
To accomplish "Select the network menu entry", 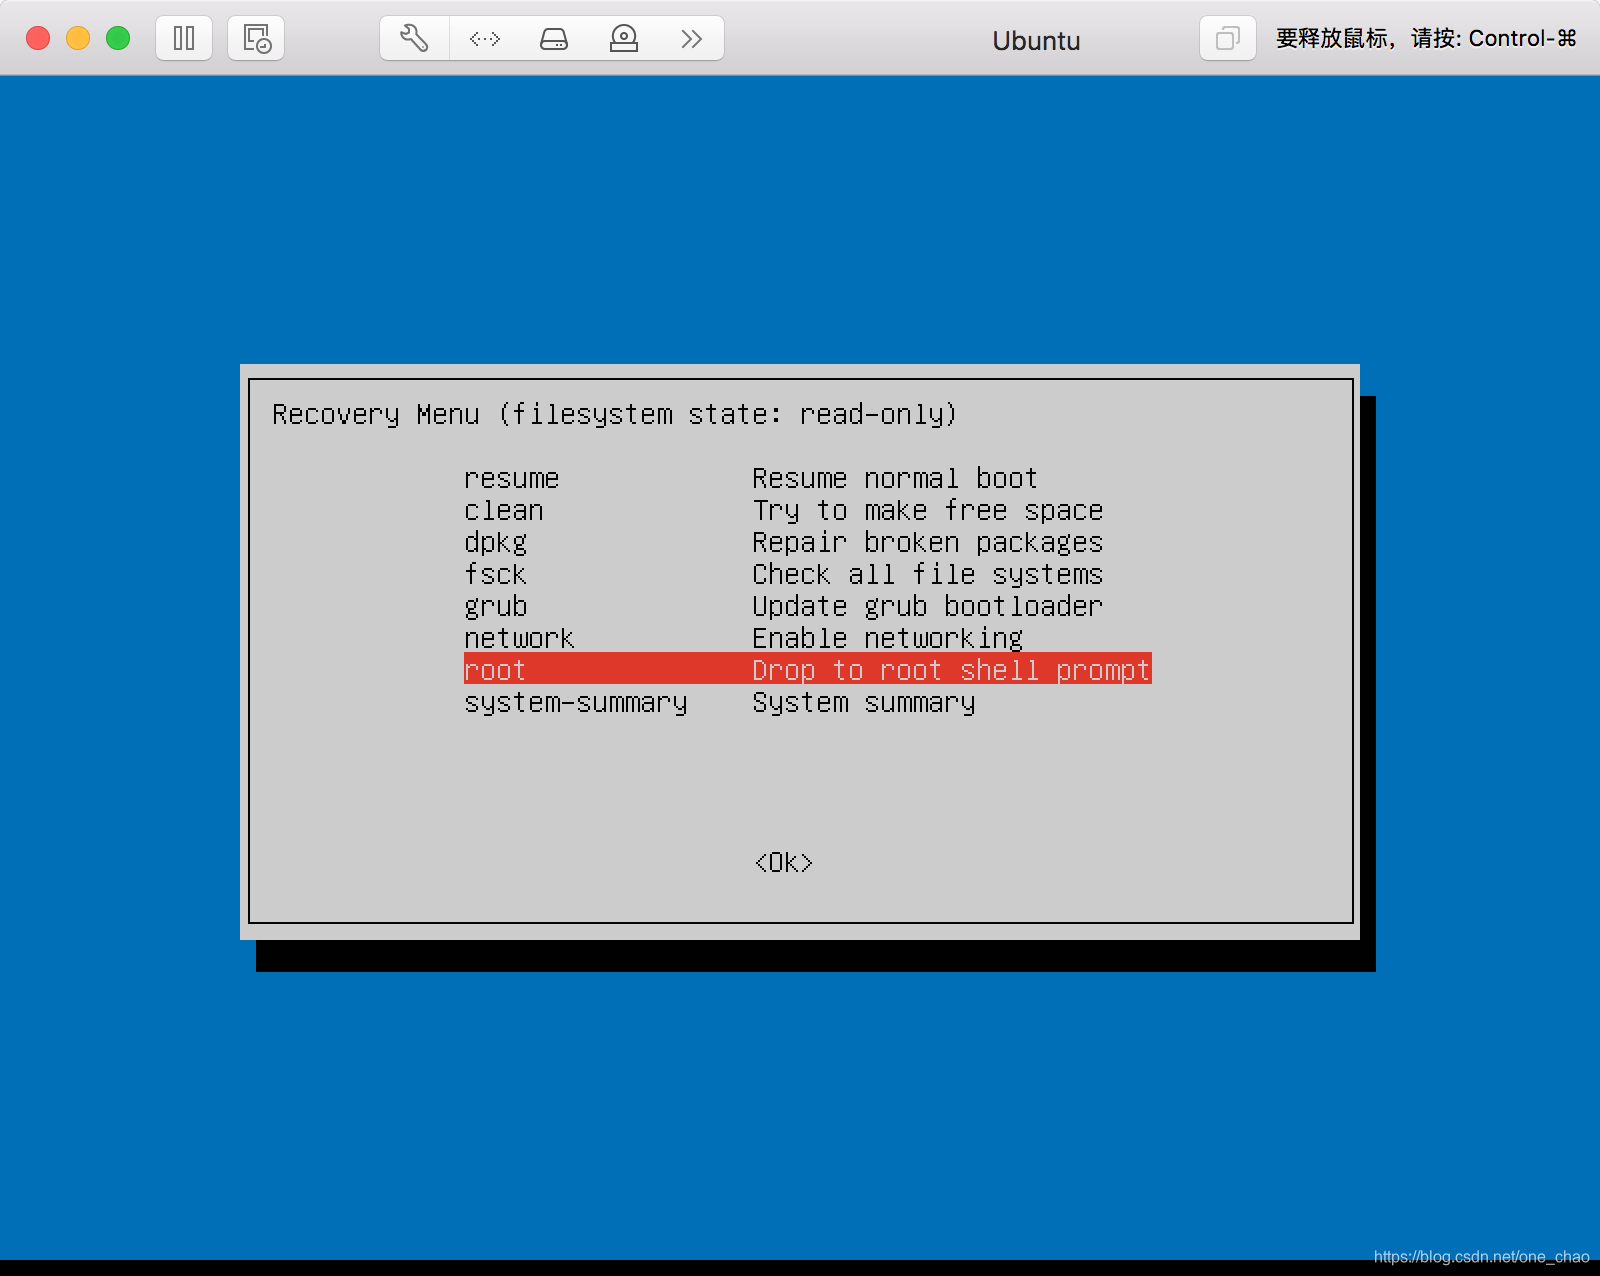I will pos(519,639).
